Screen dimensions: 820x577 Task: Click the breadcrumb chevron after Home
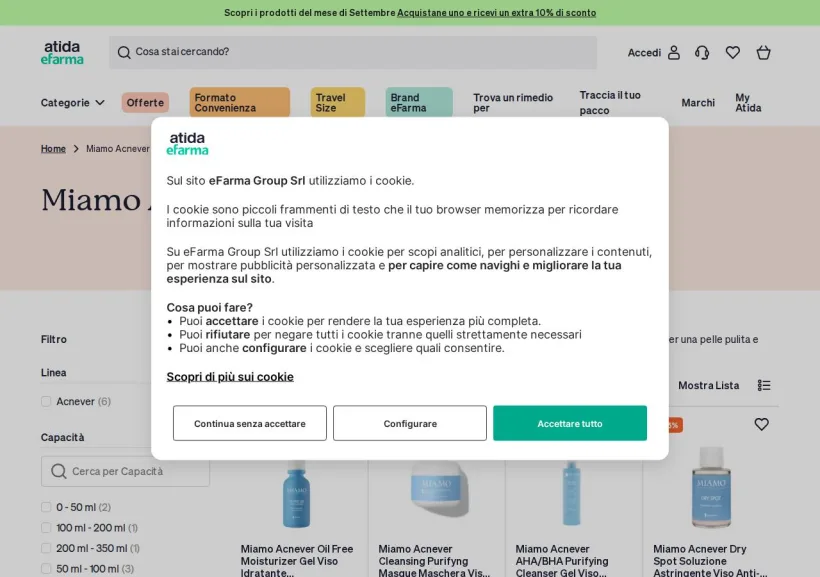point(76,149)
